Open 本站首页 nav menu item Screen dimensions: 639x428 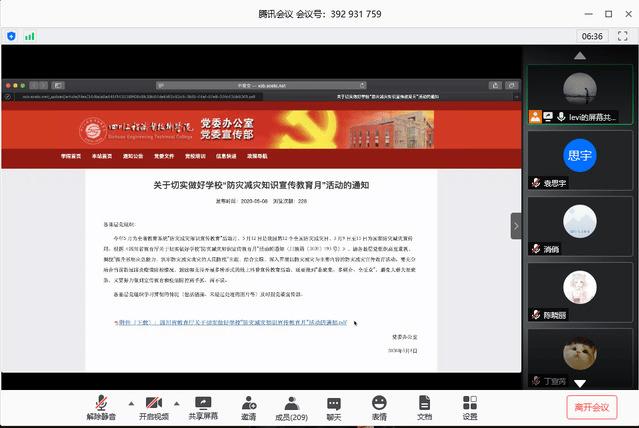[102, 156]
